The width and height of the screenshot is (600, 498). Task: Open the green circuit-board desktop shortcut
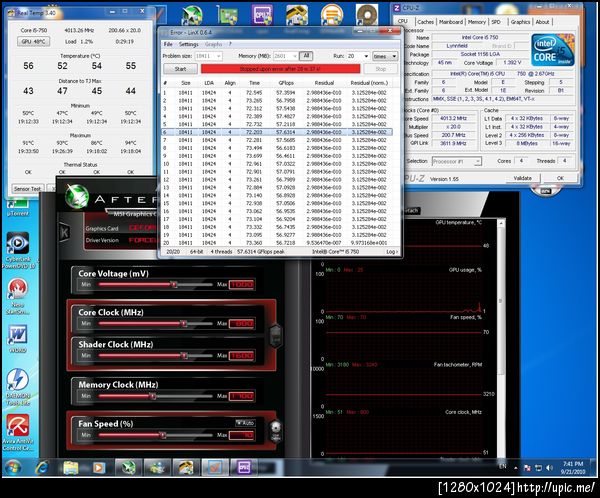(x=227, y=16)
